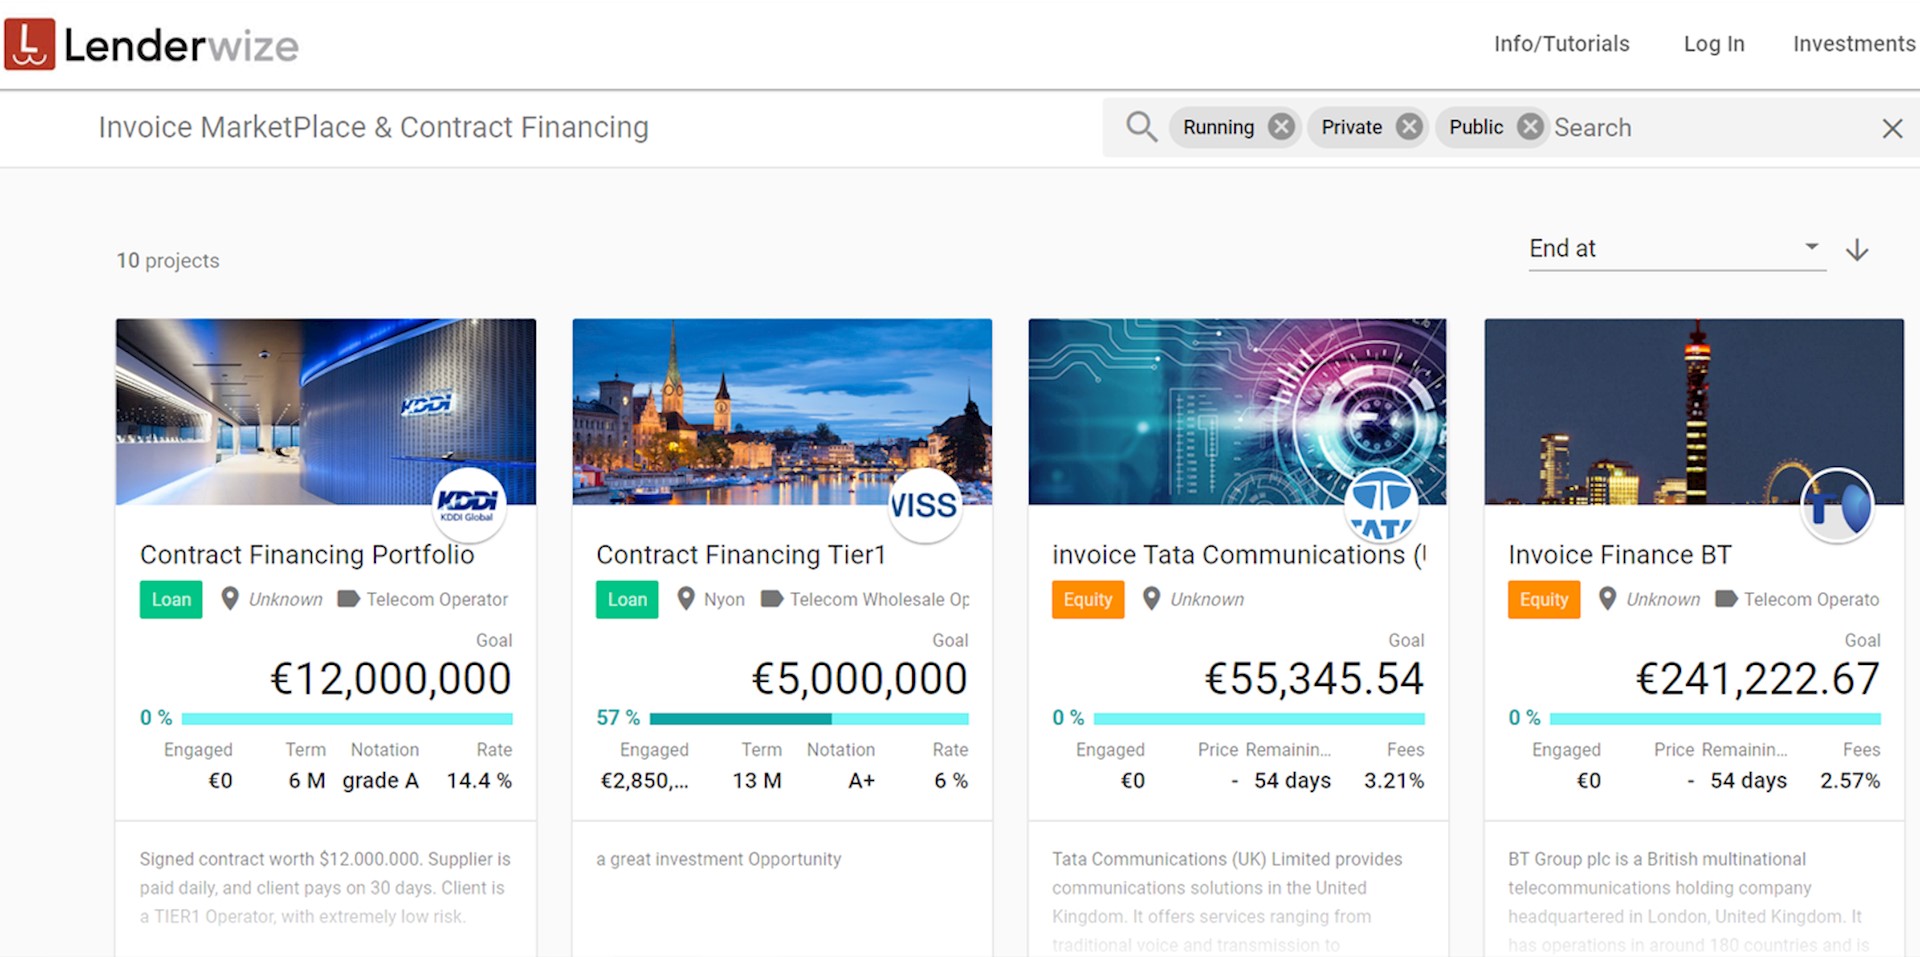Open Invoice Finance BT title
The image size is (1920, 957).
click(1620, 555)
